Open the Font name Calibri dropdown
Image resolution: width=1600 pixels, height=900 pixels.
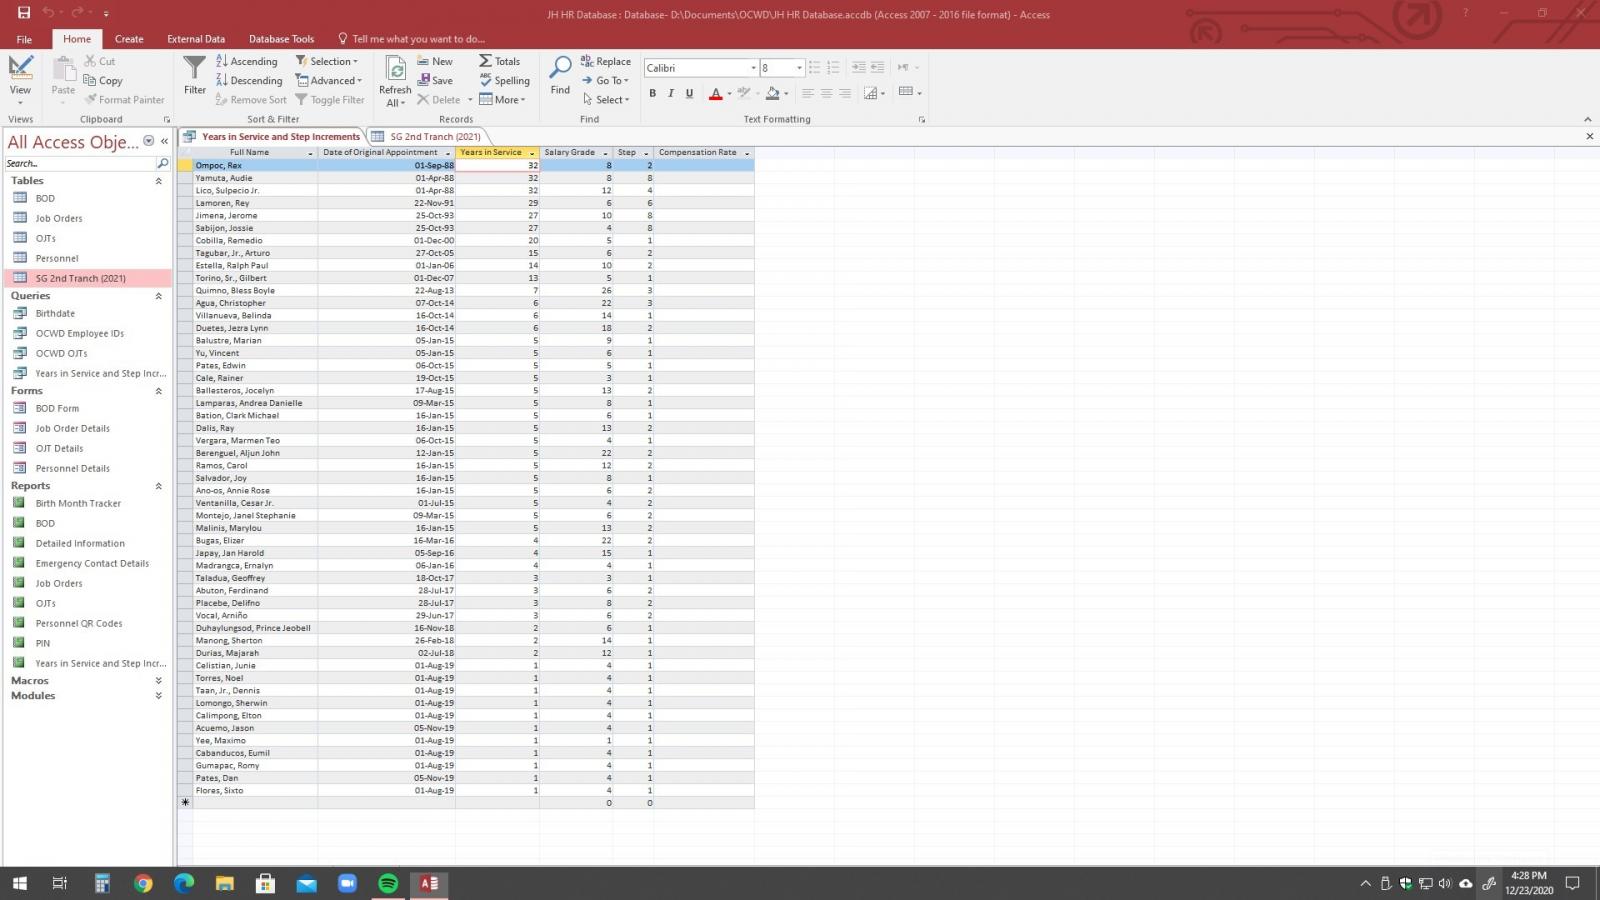[x=752, y=68]
